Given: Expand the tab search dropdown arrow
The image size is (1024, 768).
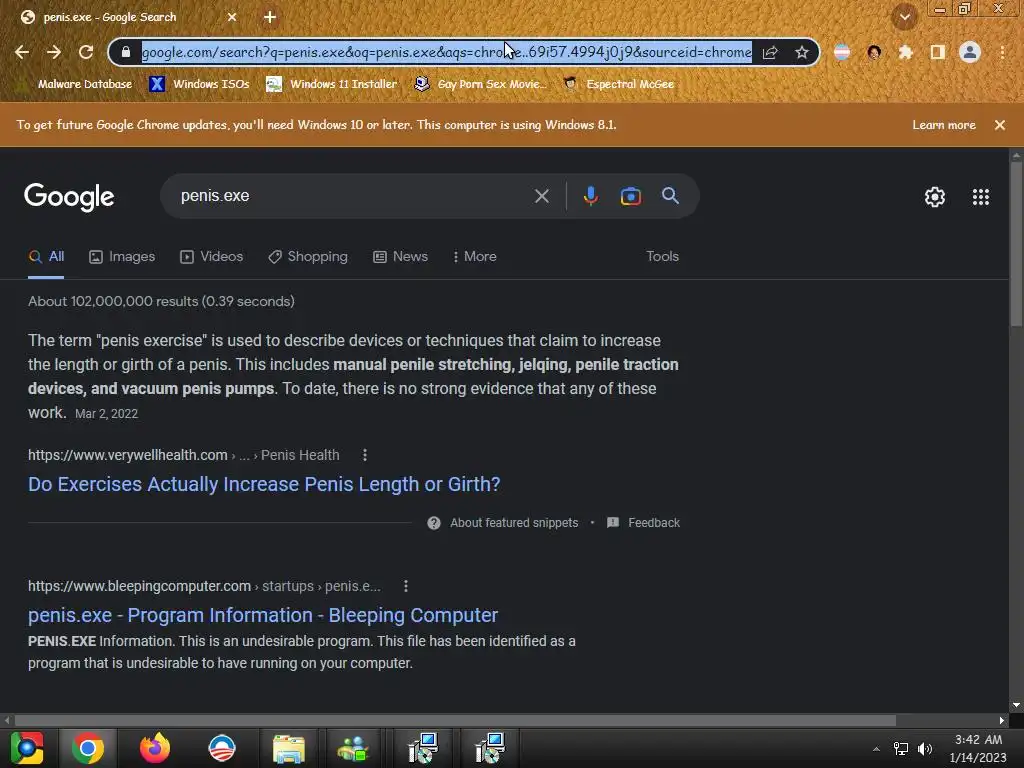Looking at the screenshot, I should click(x=904, y=17).
